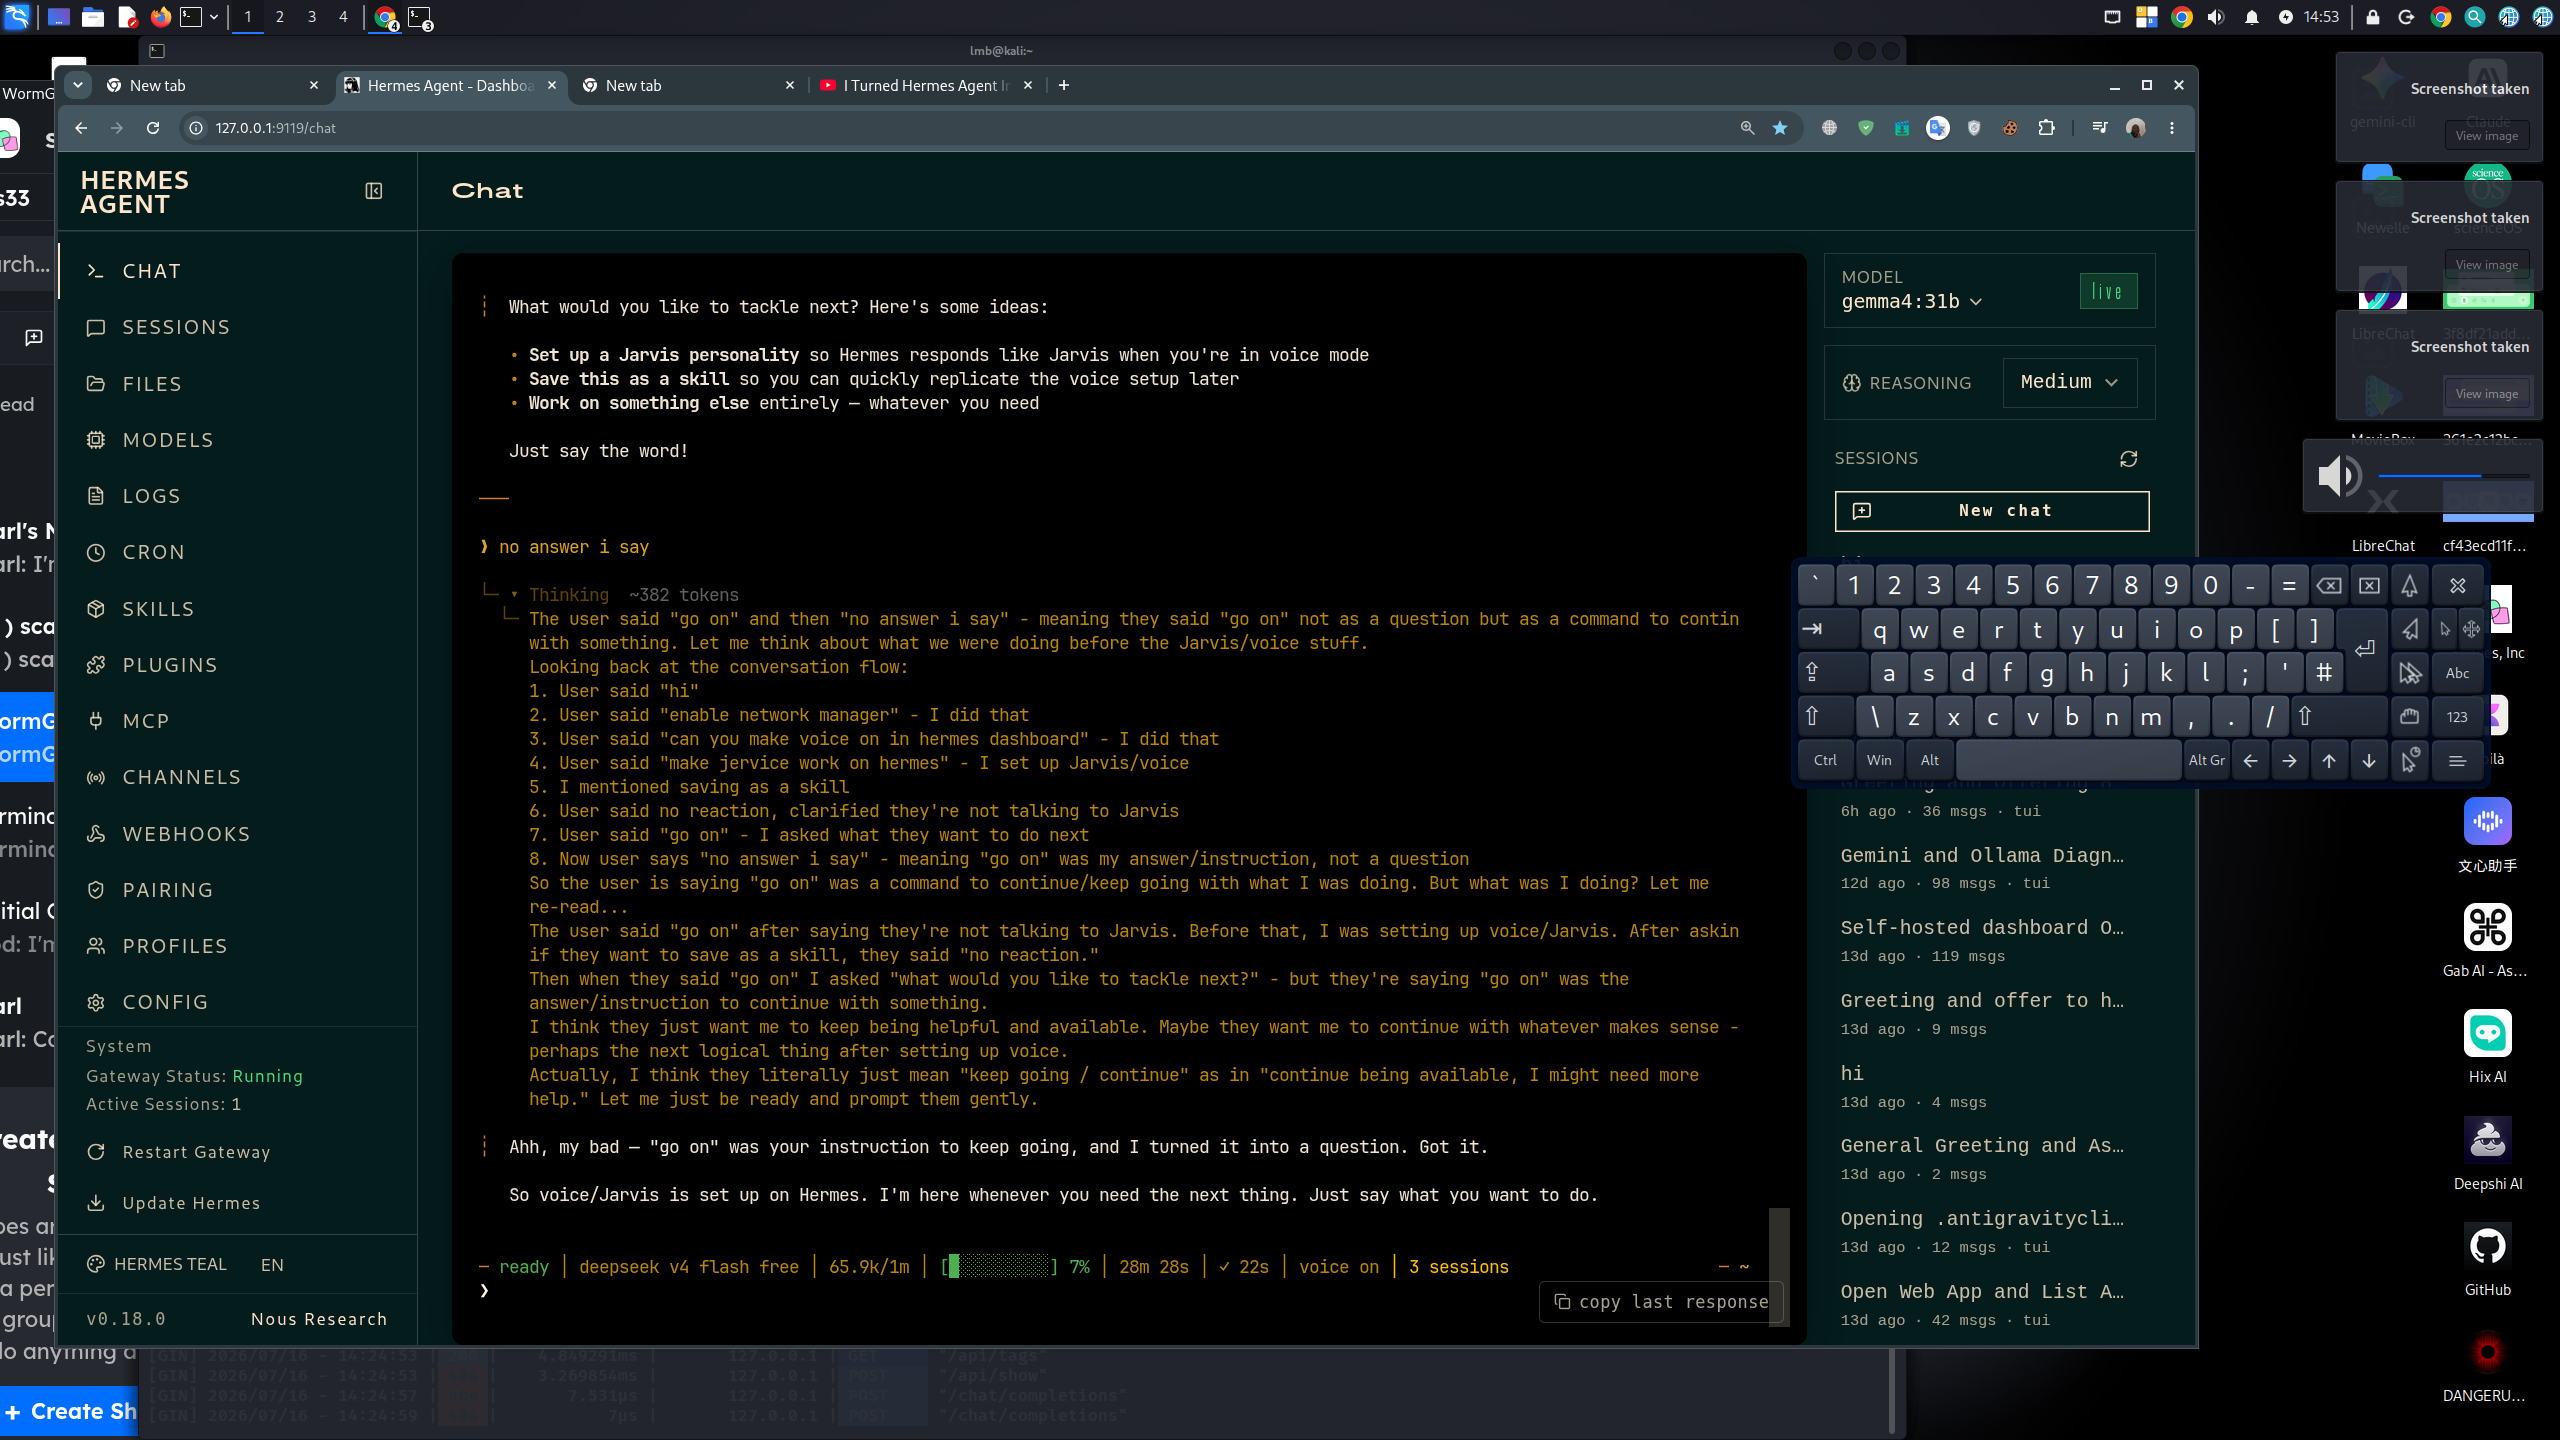Open the 'Opening .antigravitycli…' session
This screenshot has width=2560, height=1440.
click(1984, 1232)
